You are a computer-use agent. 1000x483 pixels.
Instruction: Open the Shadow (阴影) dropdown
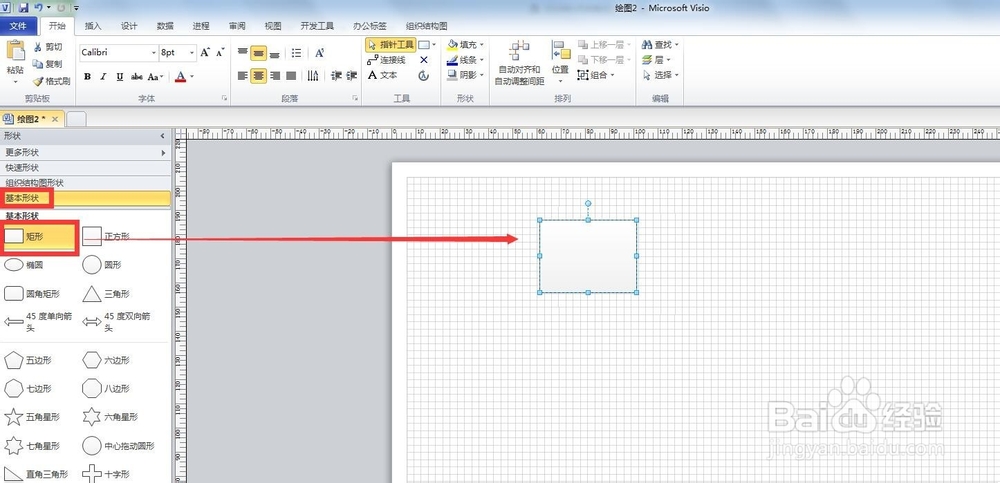pos(465,75)
